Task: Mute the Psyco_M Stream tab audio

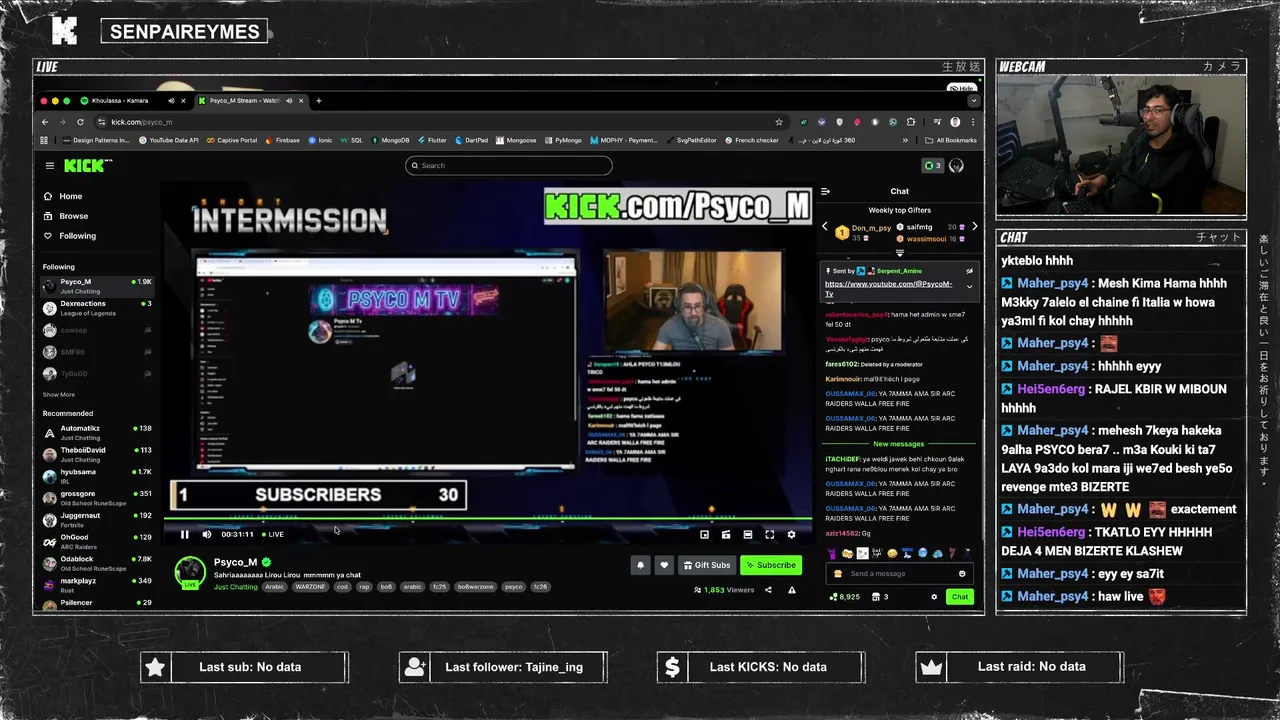Action: (x=289, y=100)
